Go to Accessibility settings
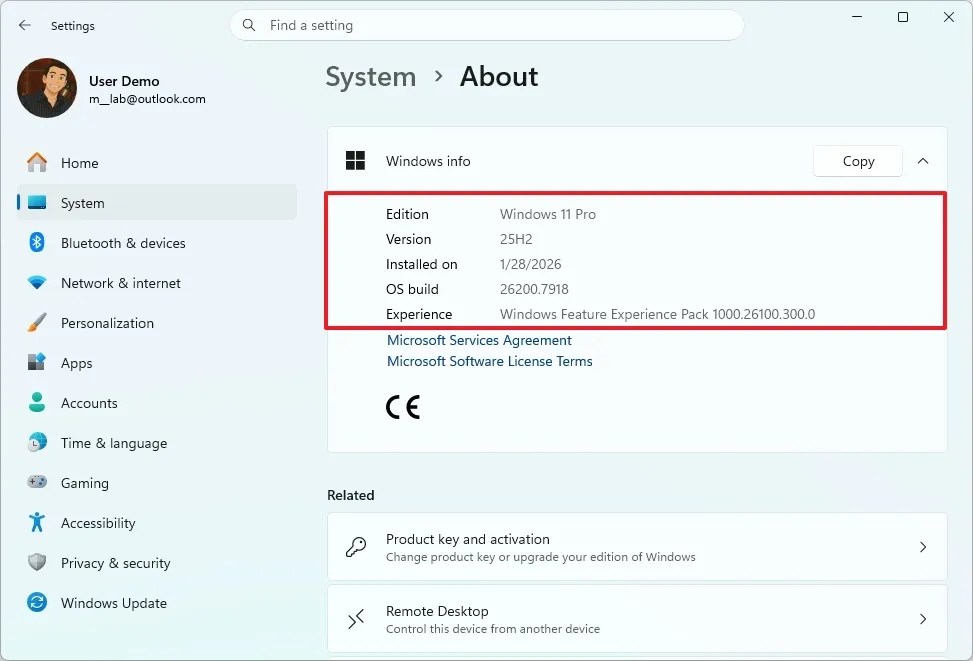 98,523
